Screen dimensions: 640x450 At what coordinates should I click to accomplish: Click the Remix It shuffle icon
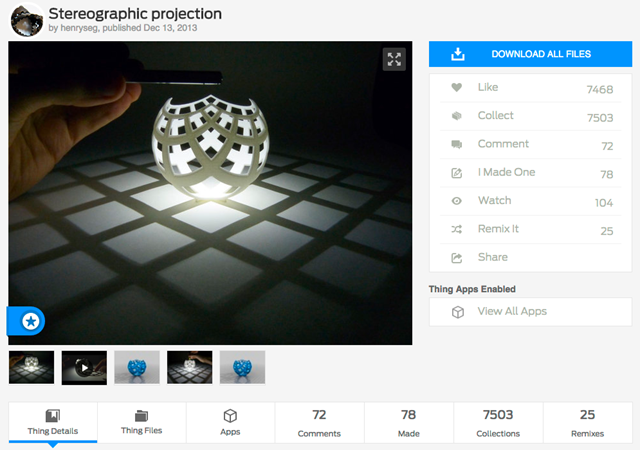457,229
